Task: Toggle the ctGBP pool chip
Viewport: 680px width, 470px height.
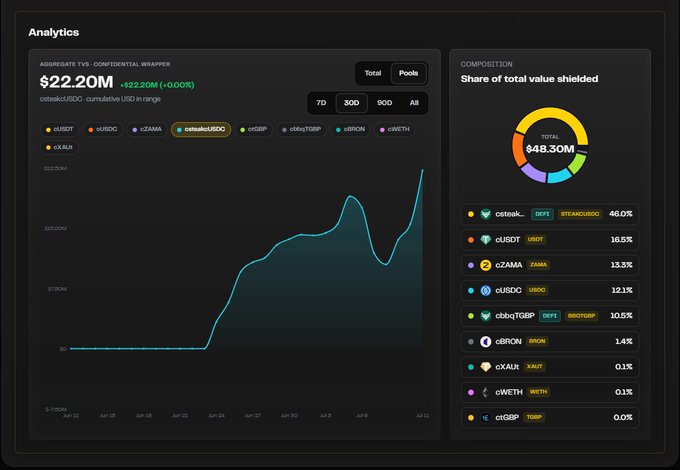Action: 254,129
